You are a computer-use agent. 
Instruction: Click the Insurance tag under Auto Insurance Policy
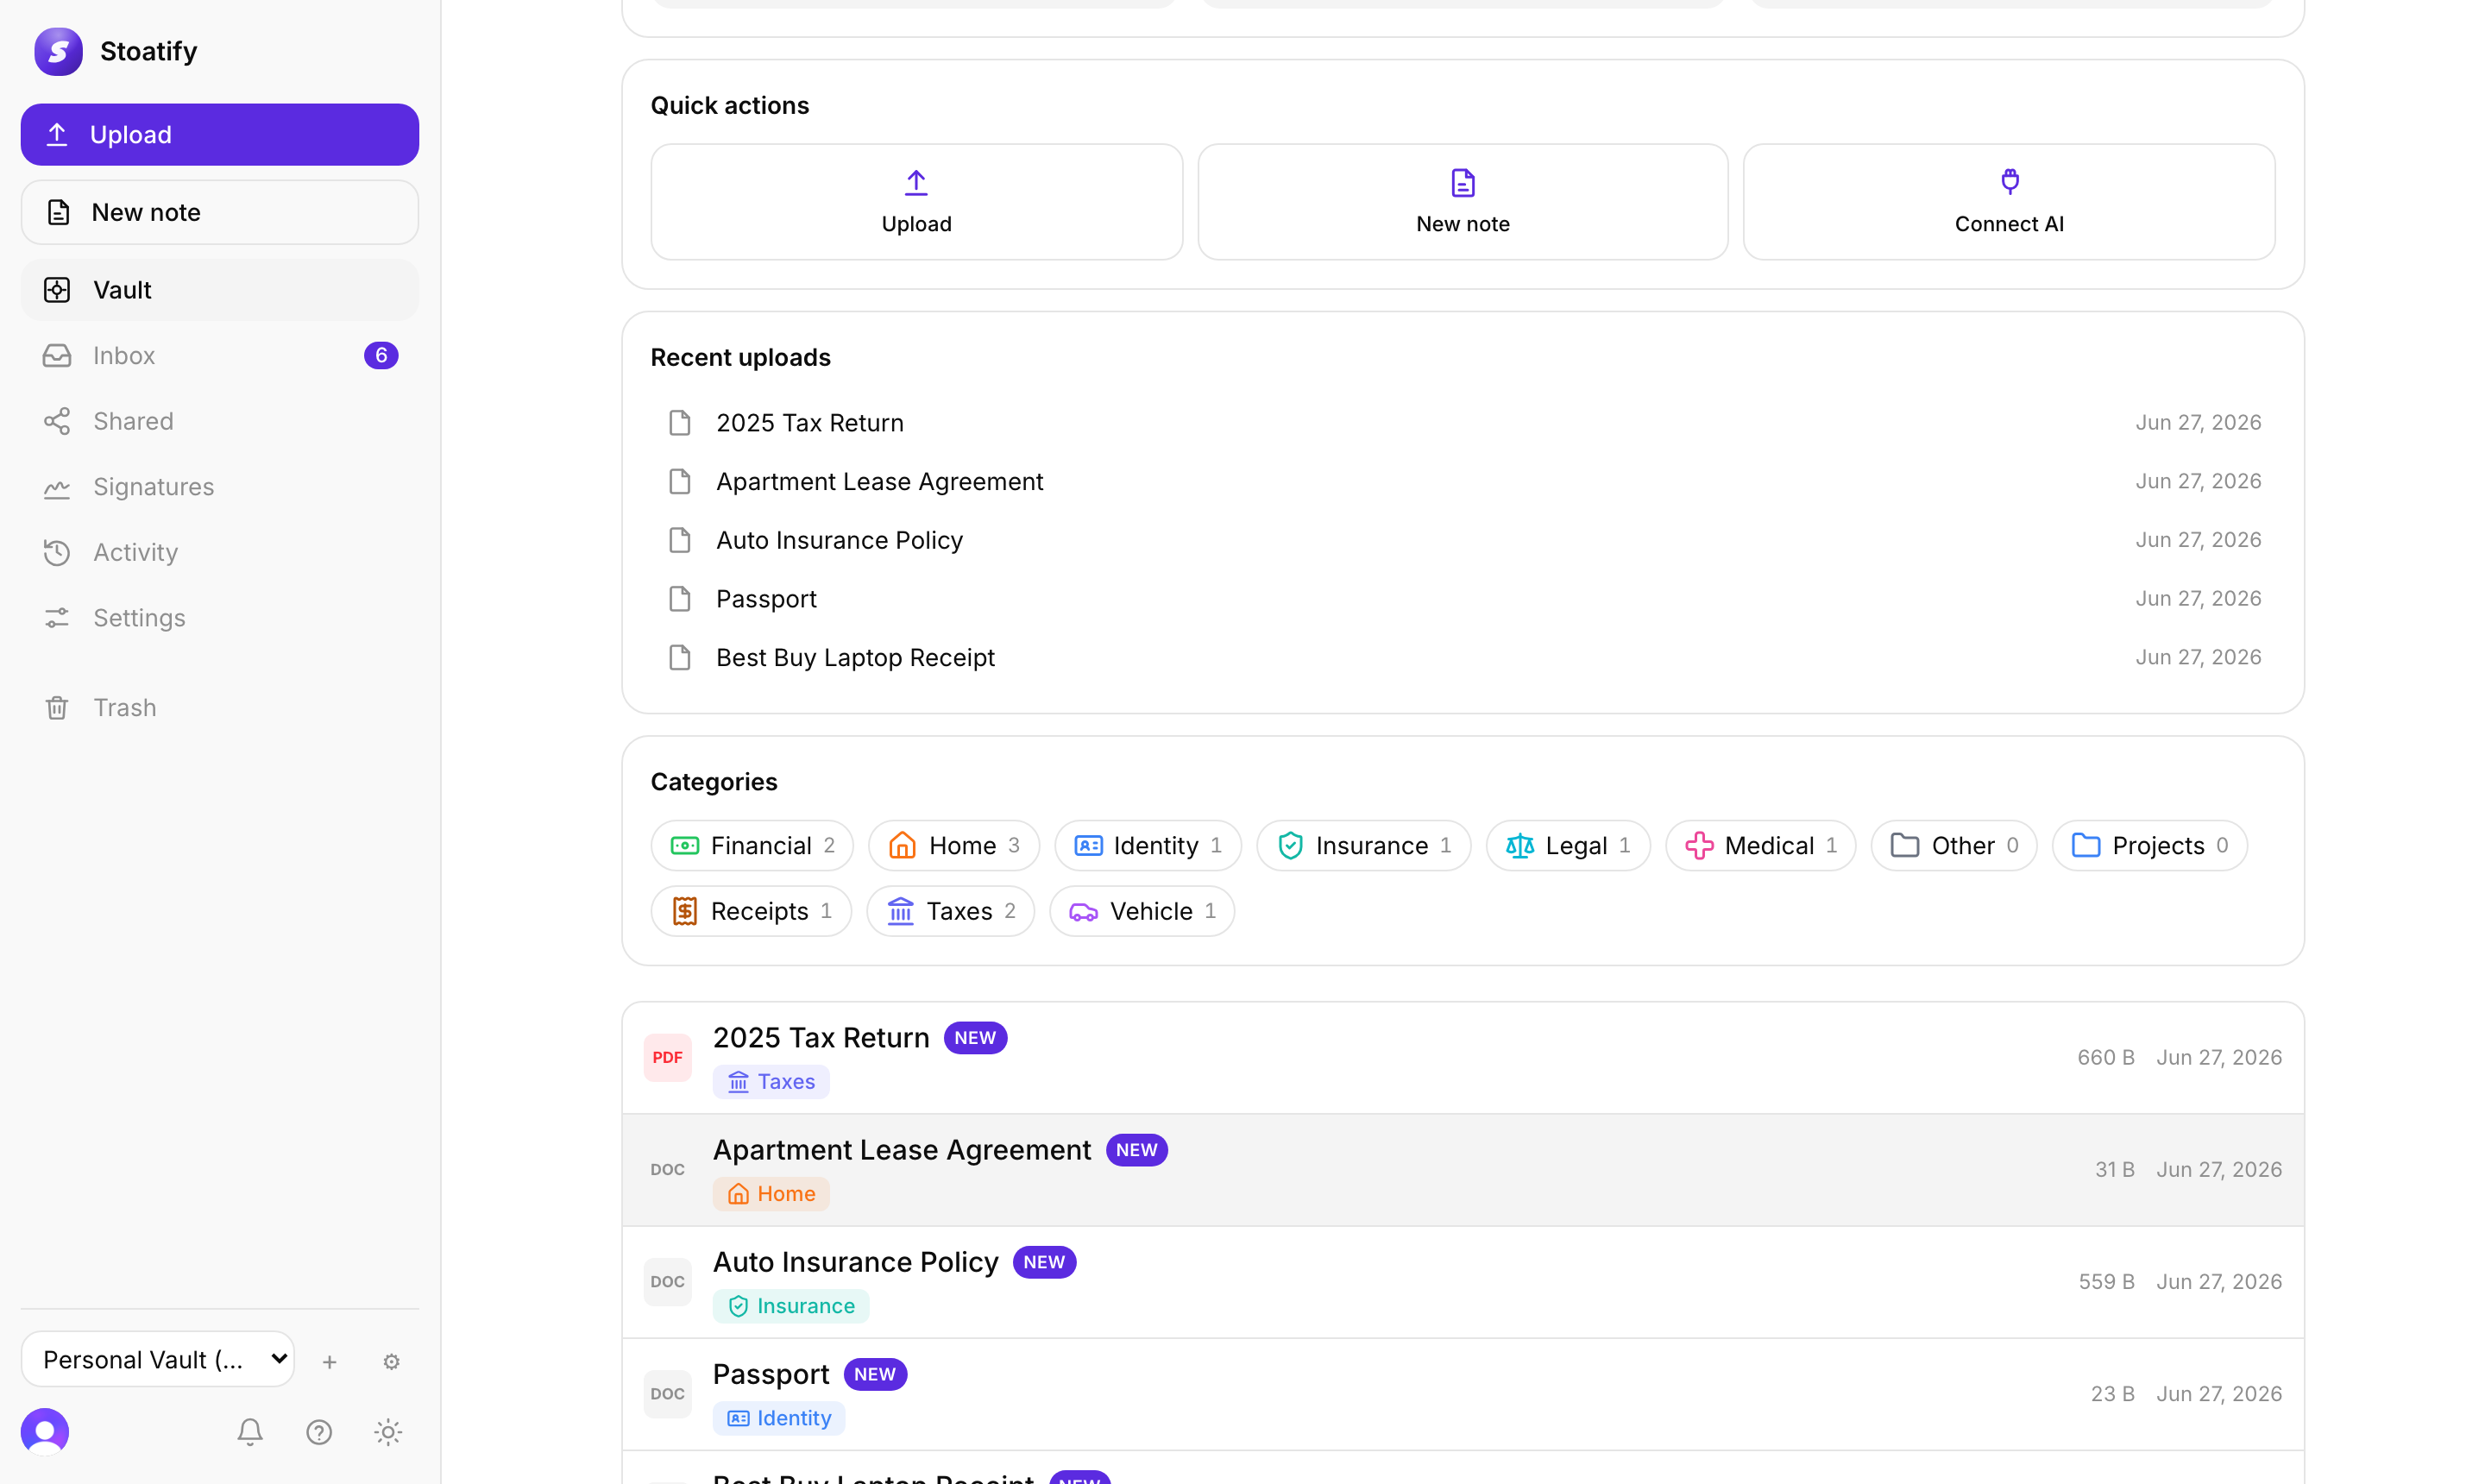coord(791,1306)
